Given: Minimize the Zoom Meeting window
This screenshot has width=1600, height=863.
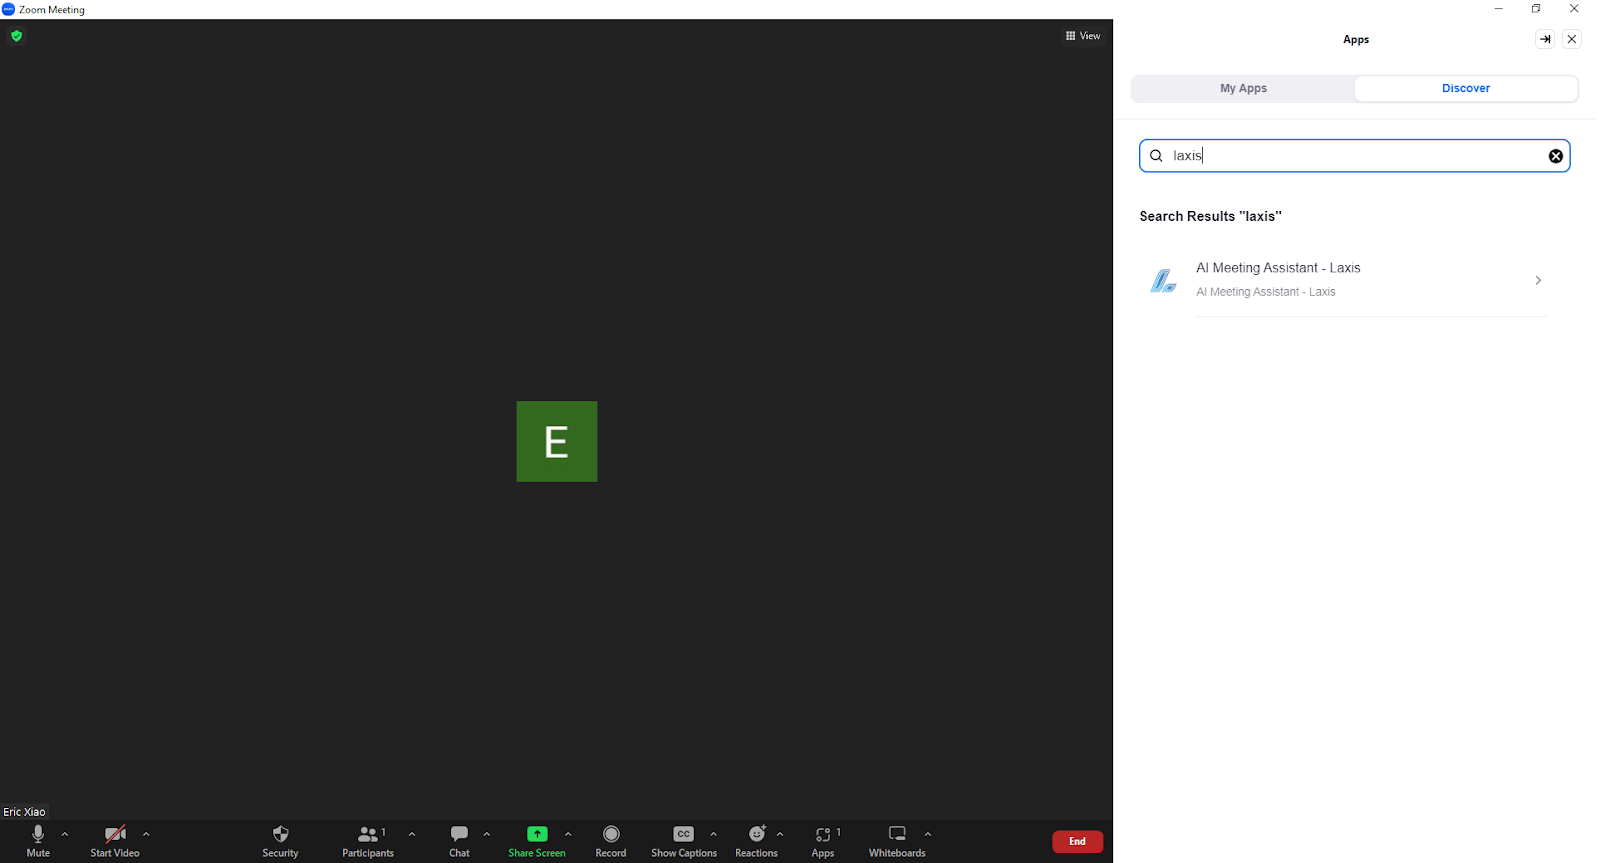Looking at the screenshot, I should click(x=1498, y=9).
